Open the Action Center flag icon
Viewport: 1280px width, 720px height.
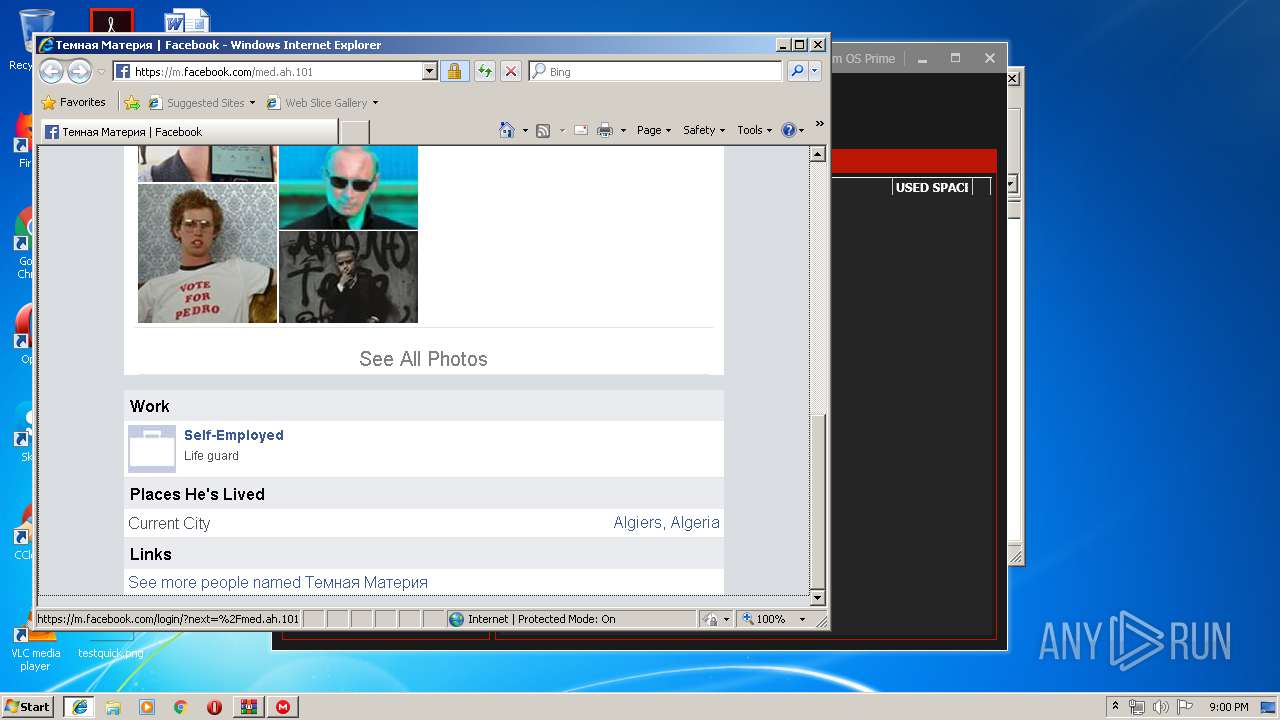coord(1184,707)
